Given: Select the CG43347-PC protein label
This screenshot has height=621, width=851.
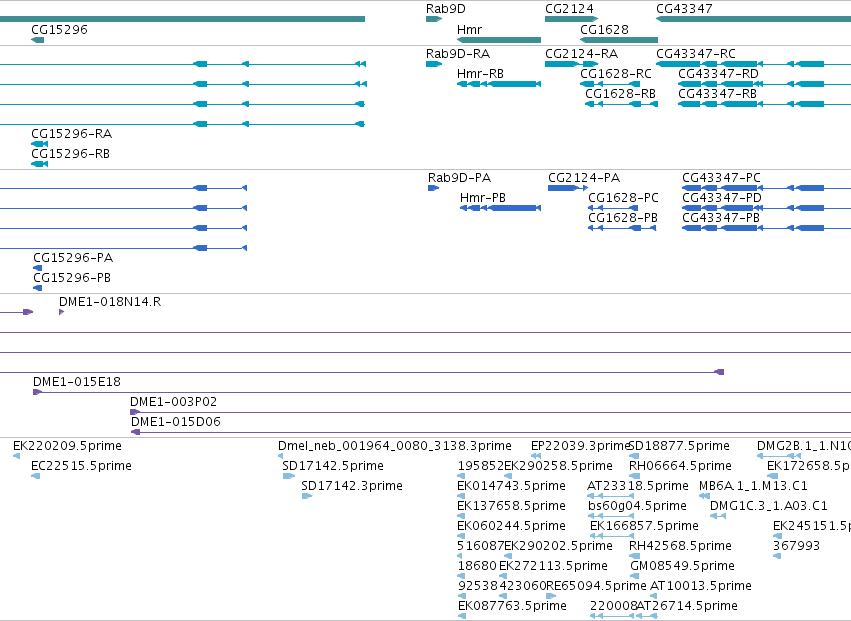Looking at the screenshot, I should point(721,178).
